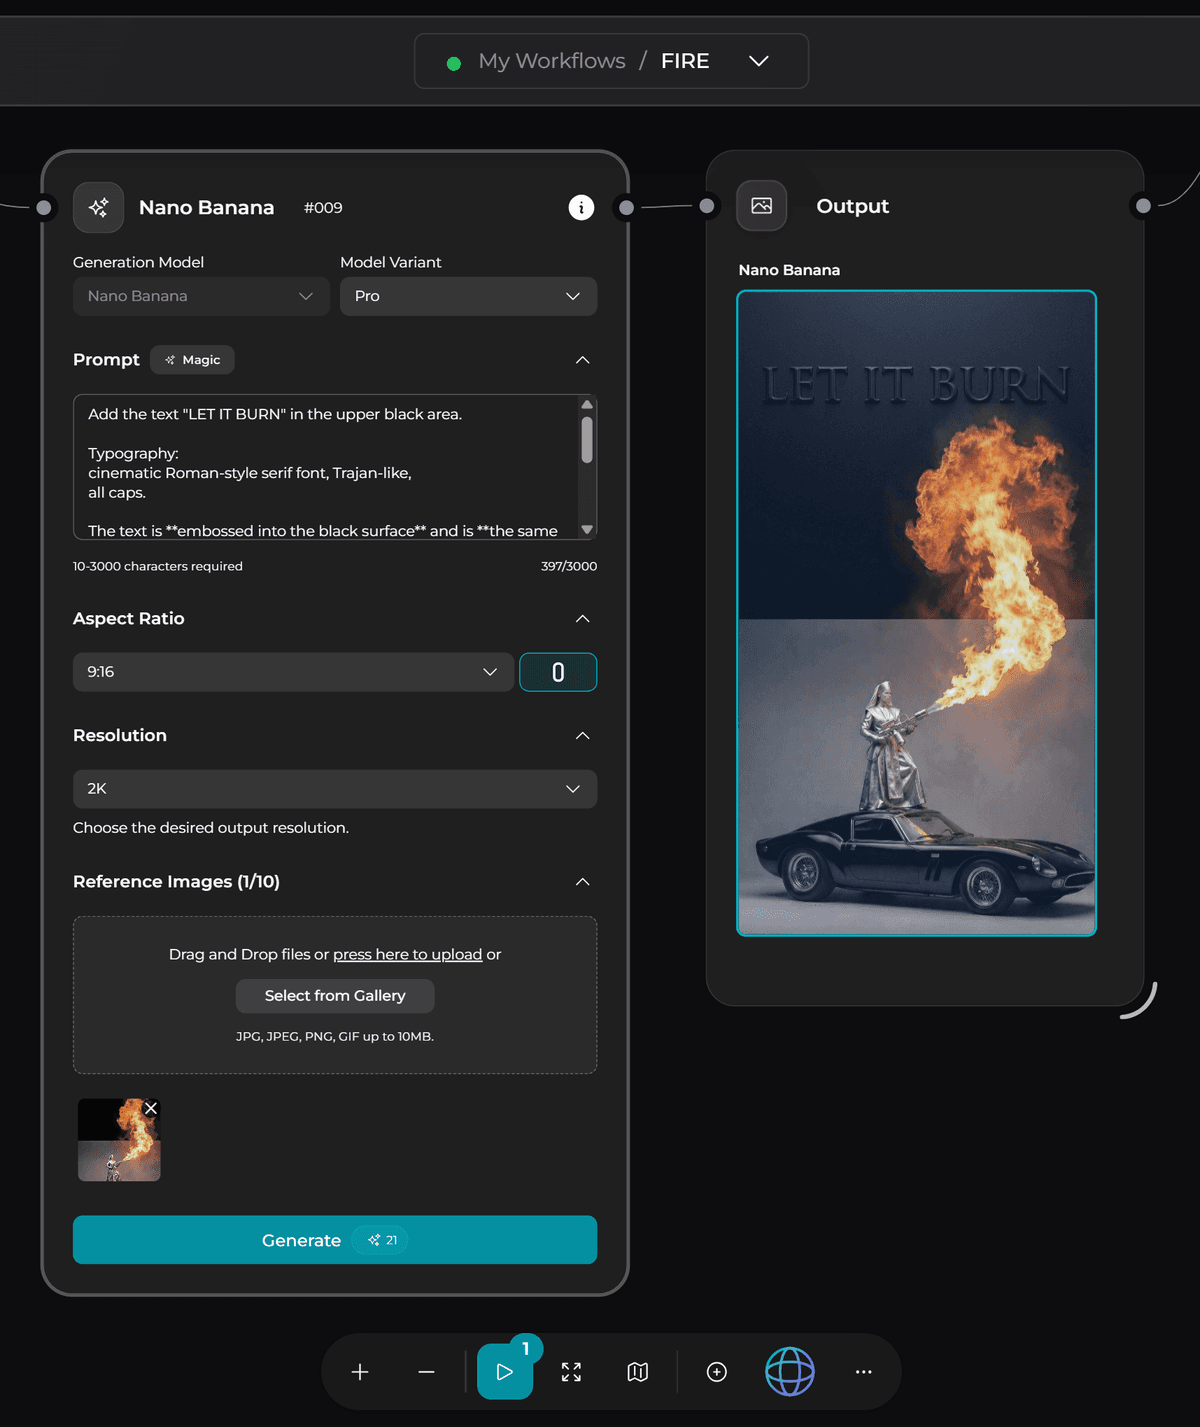Click the Select from Gallery button
Image resolution: width=1200 pixels, height=1427 pixels.
(334, 996)
